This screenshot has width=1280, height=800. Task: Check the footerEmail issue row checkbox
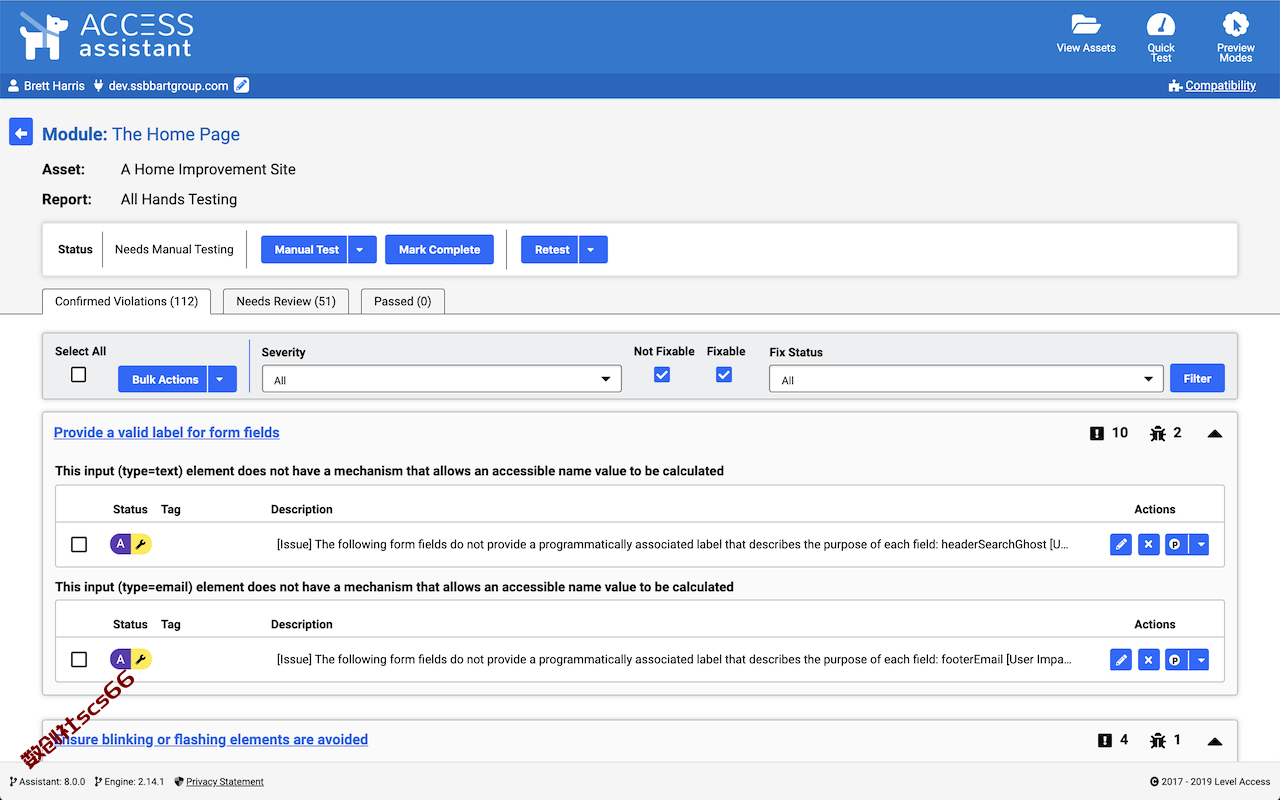(79, 660)
